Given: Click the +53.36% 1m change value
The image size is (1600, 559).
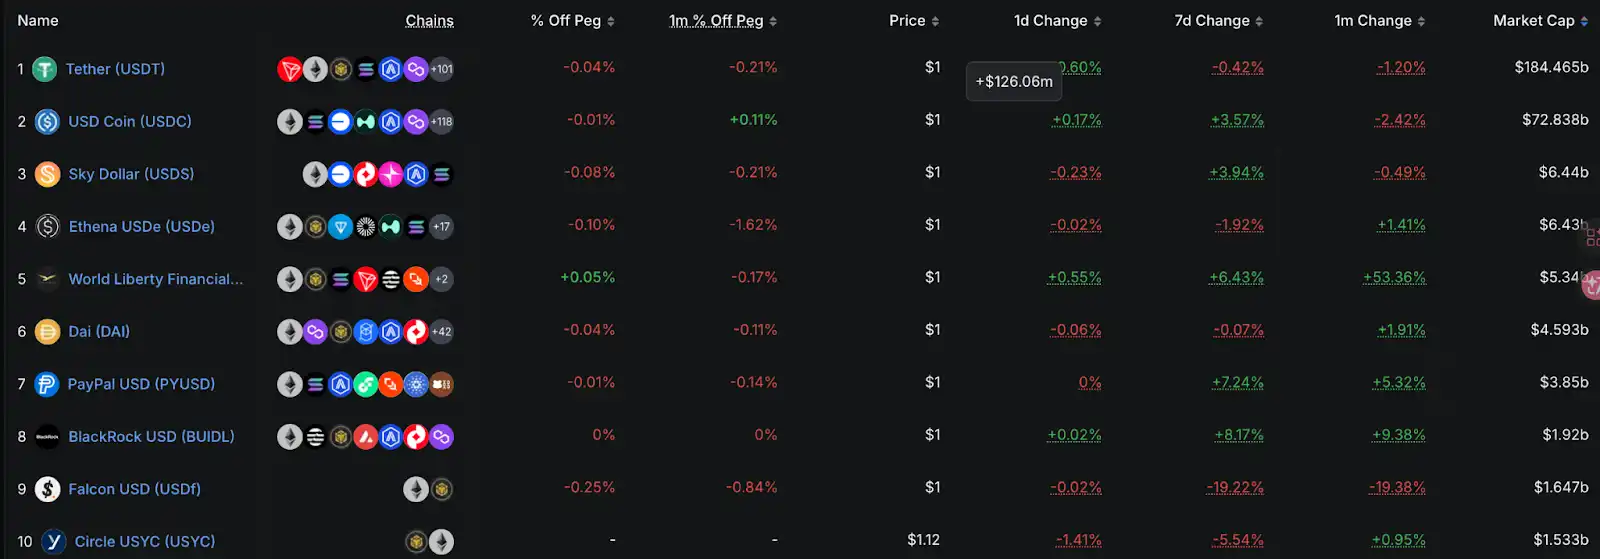Looking at the screenshot, I should coord(1394,278).
